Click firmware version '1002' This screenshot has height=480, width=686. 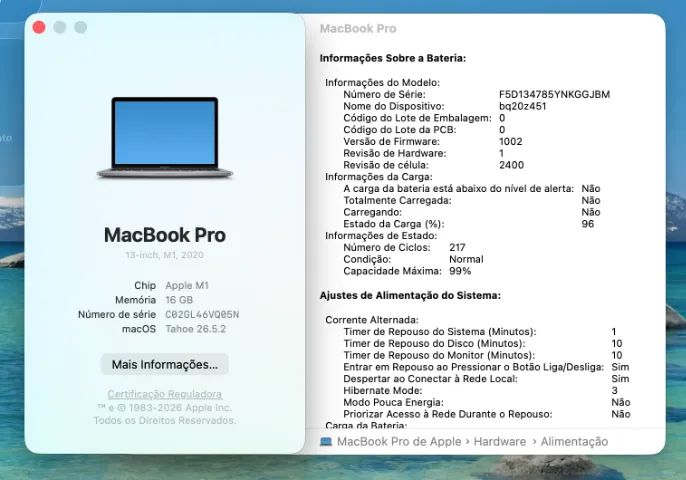point(511,141)
